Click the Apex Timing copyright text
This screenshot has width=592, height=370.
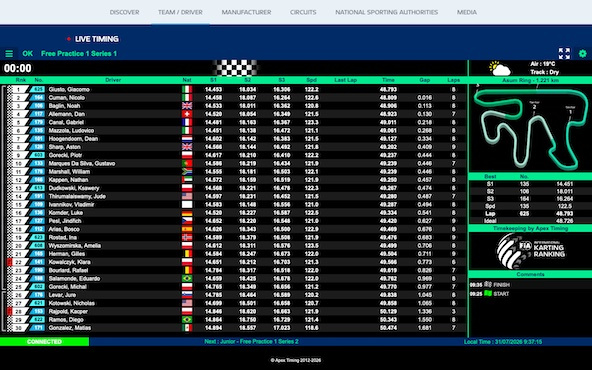(x=296, y=360)
